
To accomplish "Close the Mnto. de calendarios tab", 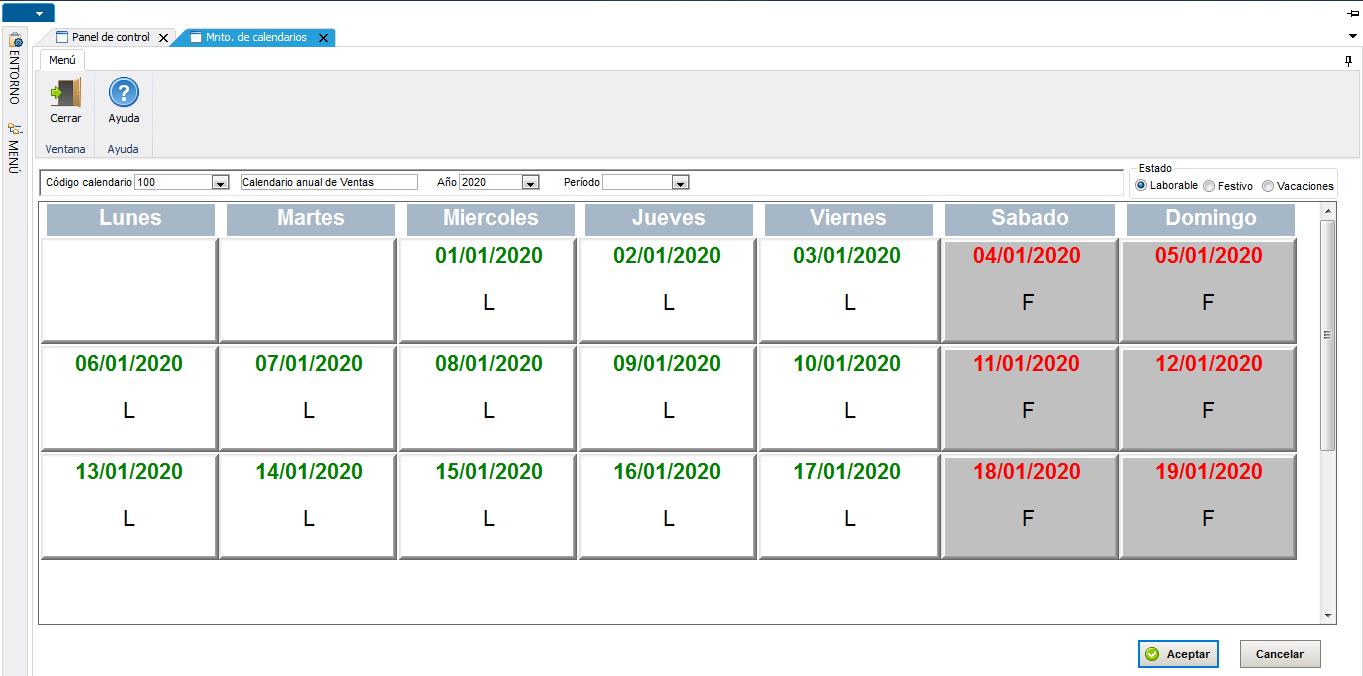I will click(x=323, y=38).
